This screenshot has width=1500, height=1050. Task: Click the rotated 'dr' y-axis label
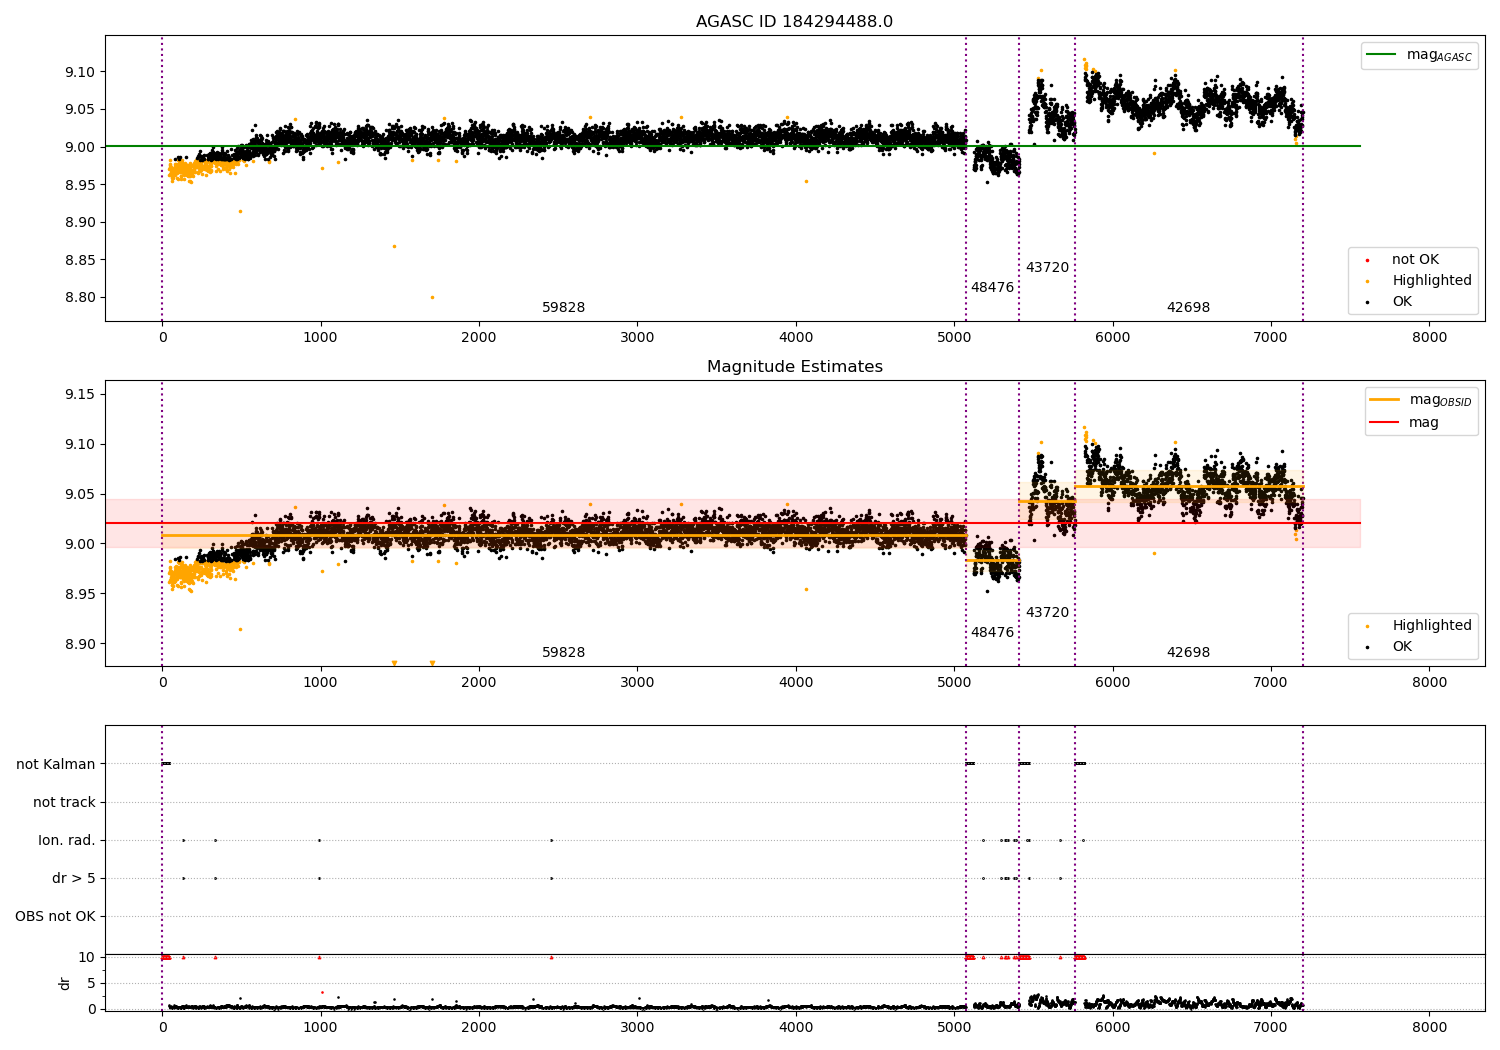(65, 983)
